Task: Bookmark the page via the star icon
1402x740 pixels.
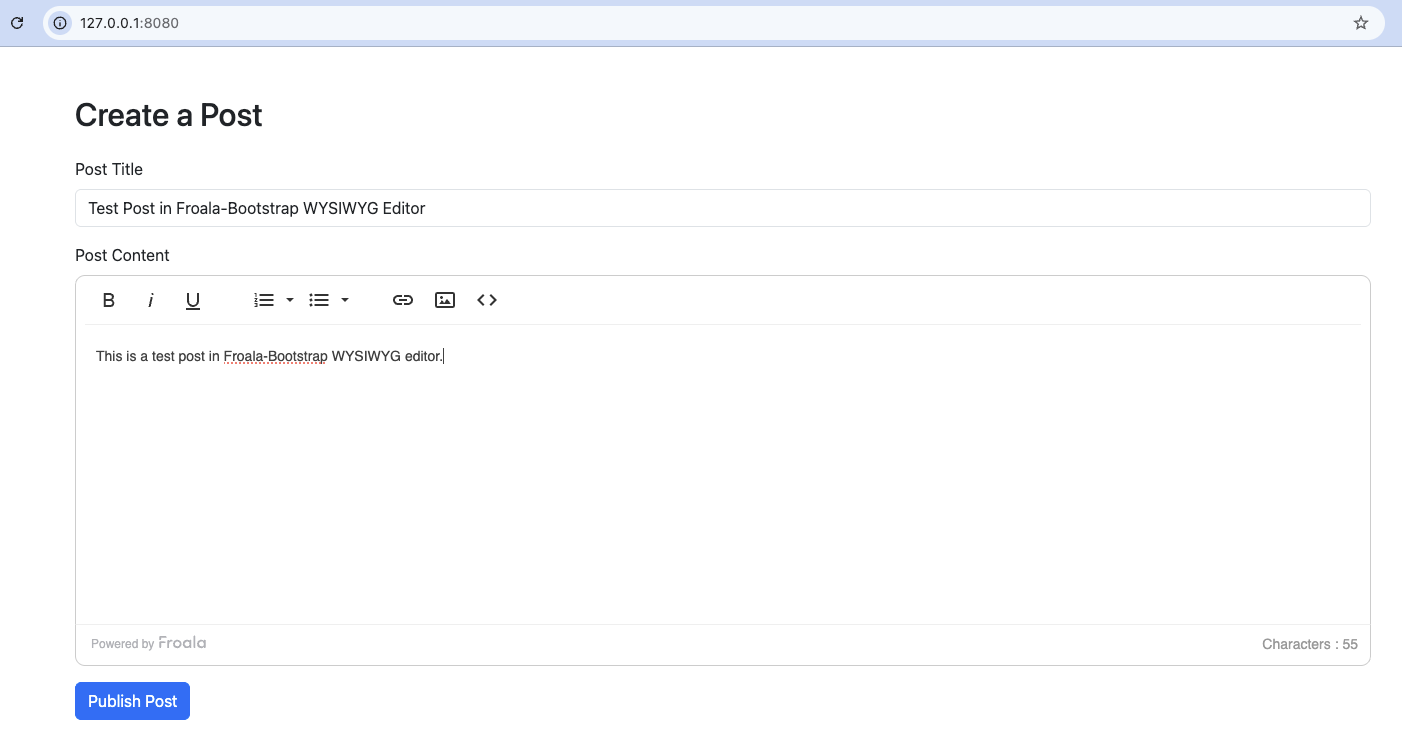Action: pyautogui.click(x=1360, y=21)
